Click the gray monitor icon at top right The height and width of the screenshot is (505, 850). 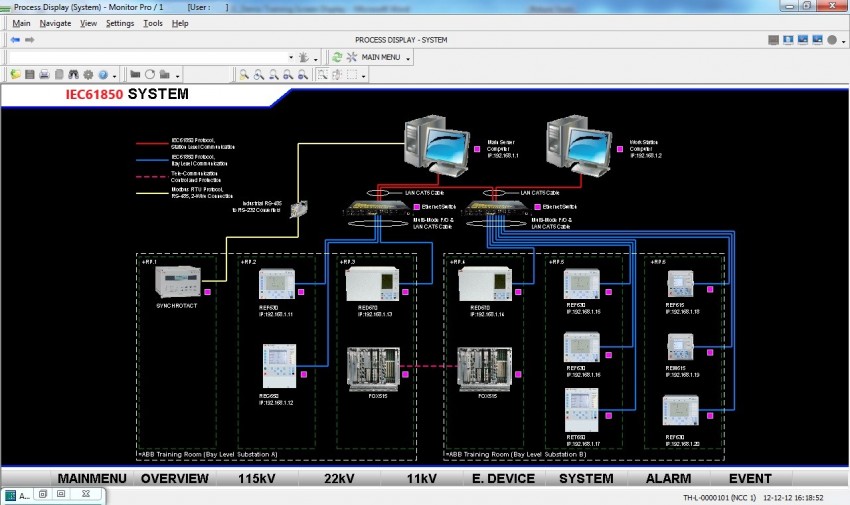pyautogui.click(x=774, y=40)
